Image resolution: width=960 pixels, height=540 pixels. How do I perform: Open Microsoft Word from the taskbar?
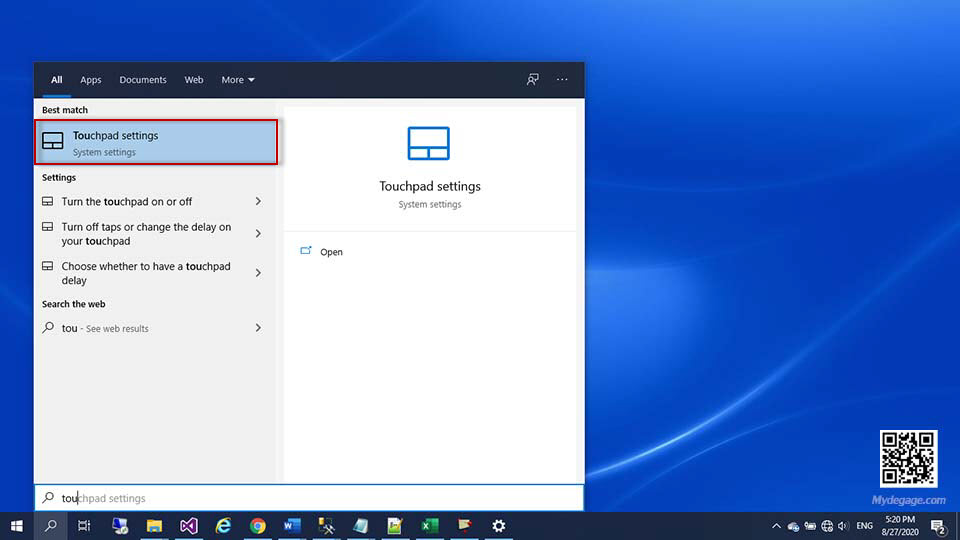292,526
